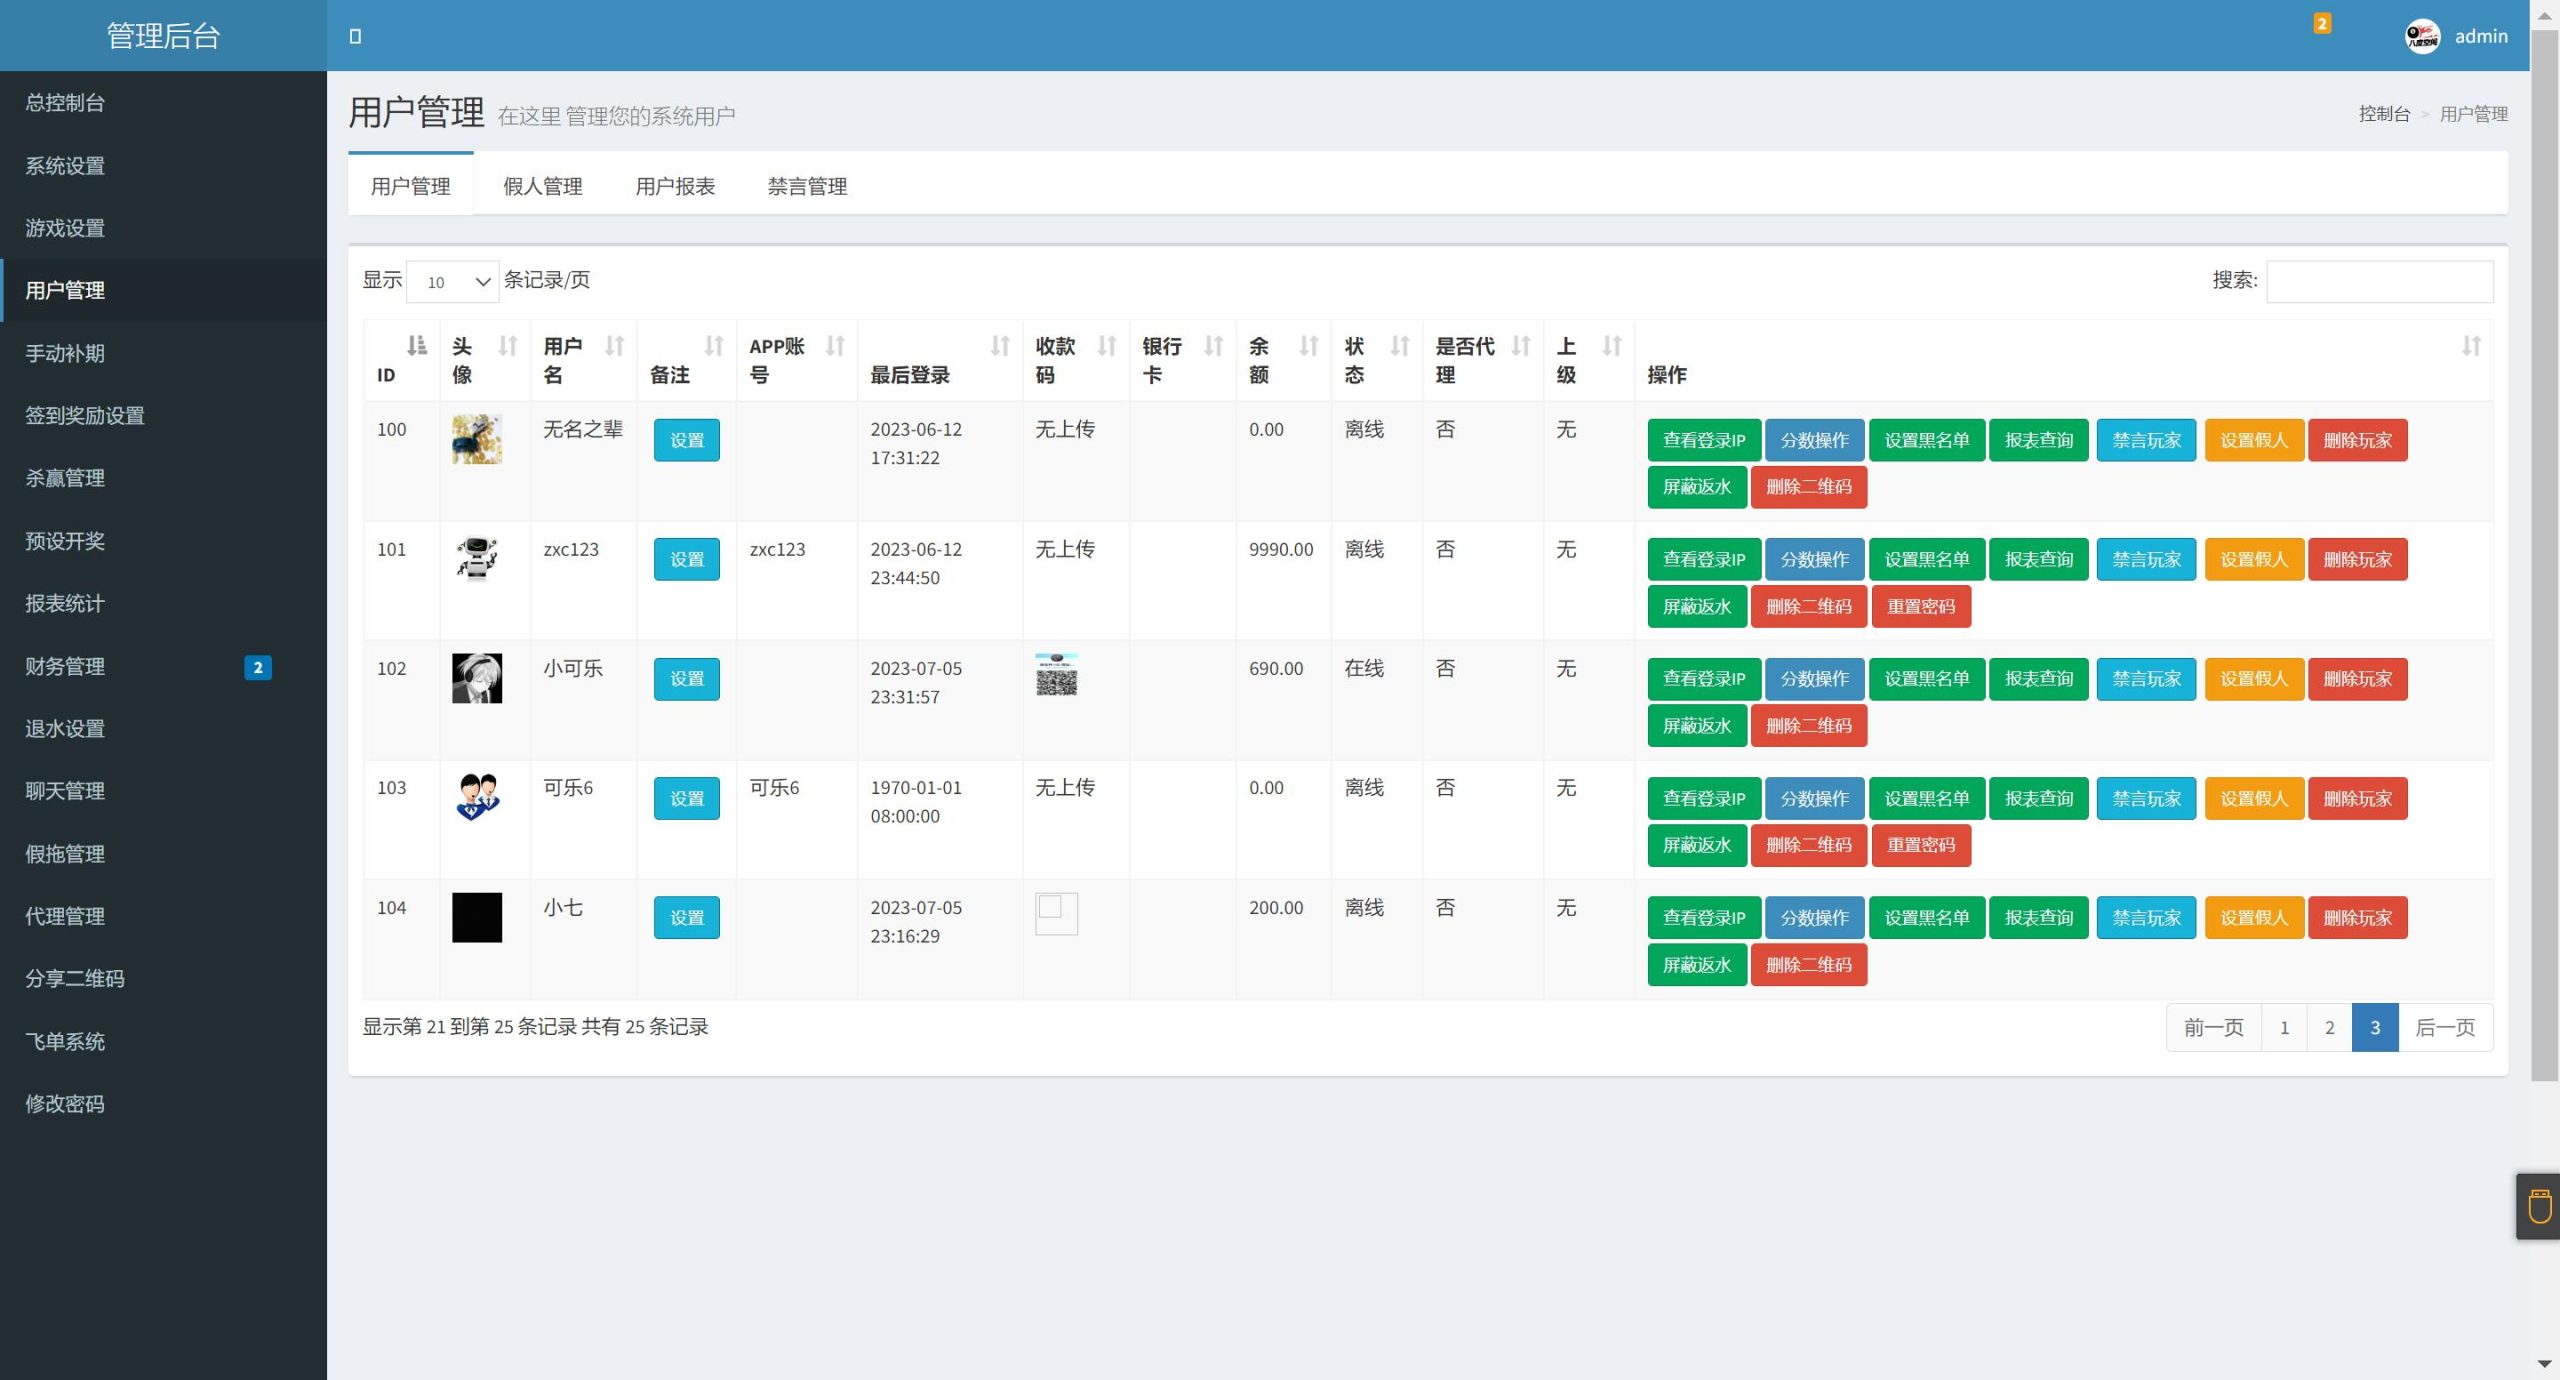
Task: Open 小可乐's QR code thumbnail
Action: click(1056, 675)
